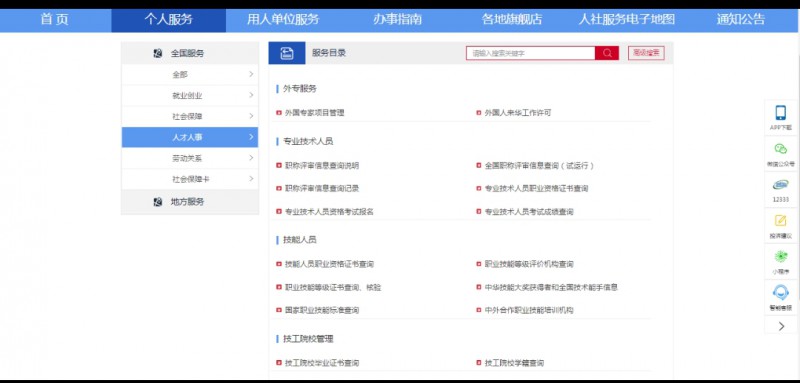
Task: Open 全国职称评审信息查询（试运行） link
Action: pyautogui.click(x=540, y=166)
